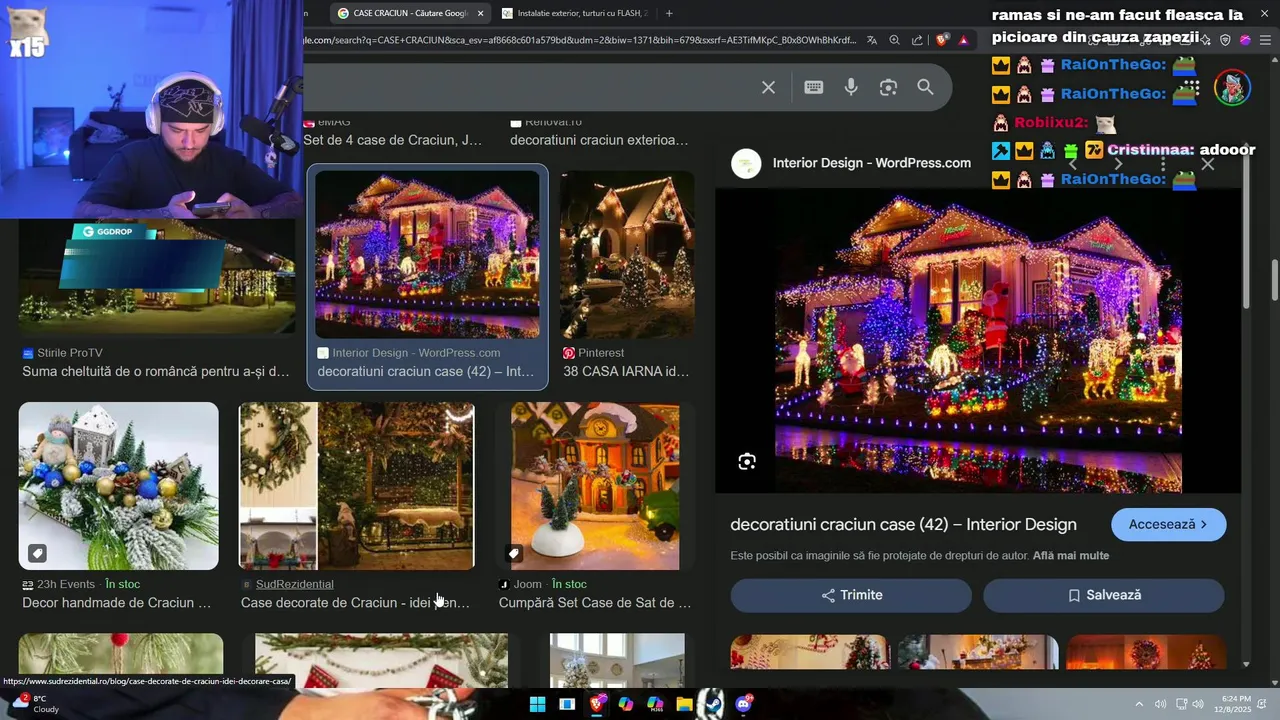Click the browser address bar URL

click(580, 40)
